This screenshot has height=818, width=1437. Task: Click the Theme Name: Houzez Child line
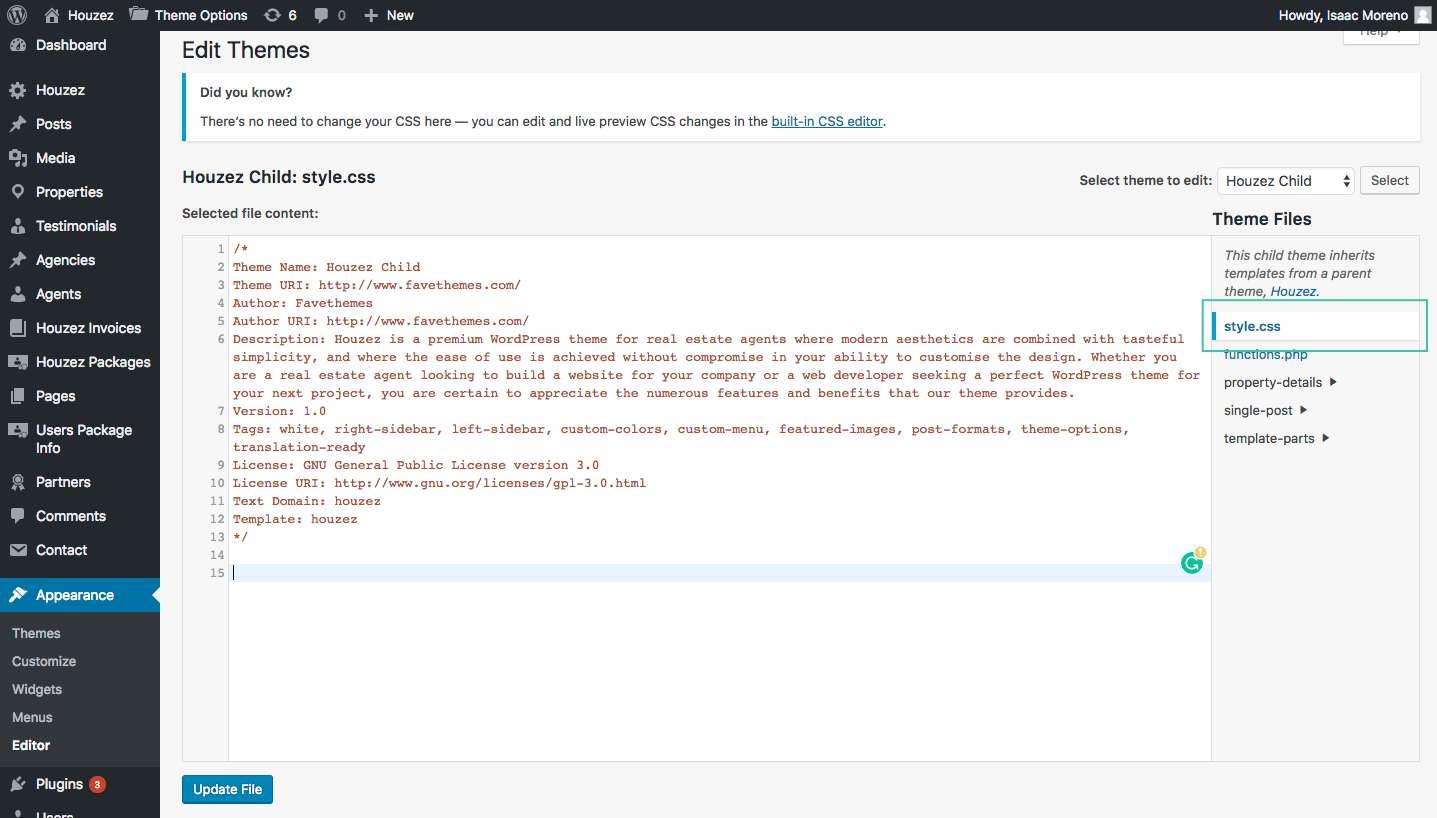327,267
